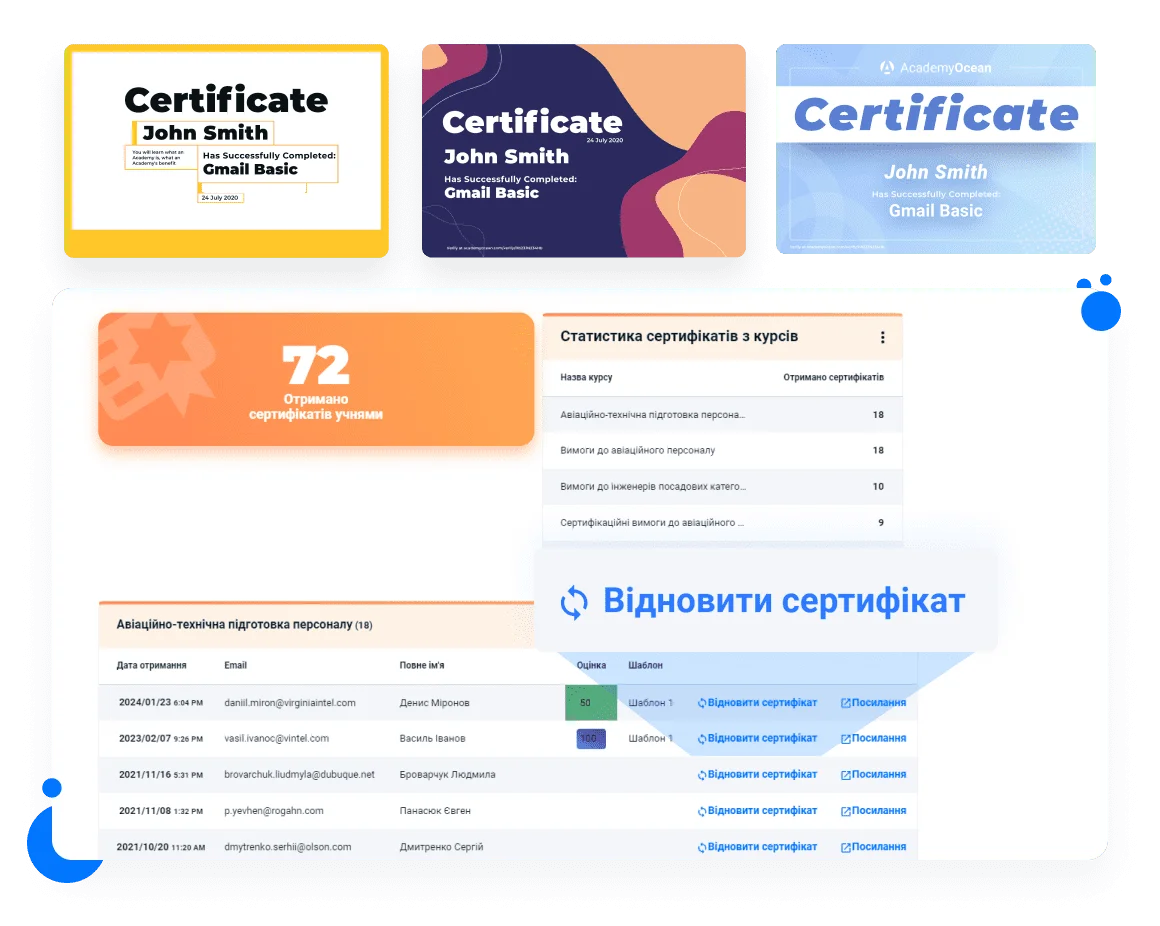
Task: Click the refresh icon in large Відновити сертифікат button
Action: pyautogui.click(x=574, y=602)
